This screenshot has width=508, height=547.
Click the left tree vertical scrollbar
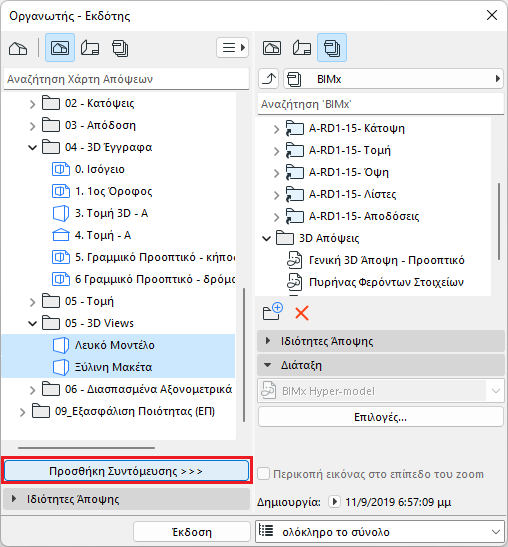[x=244, y=355]
